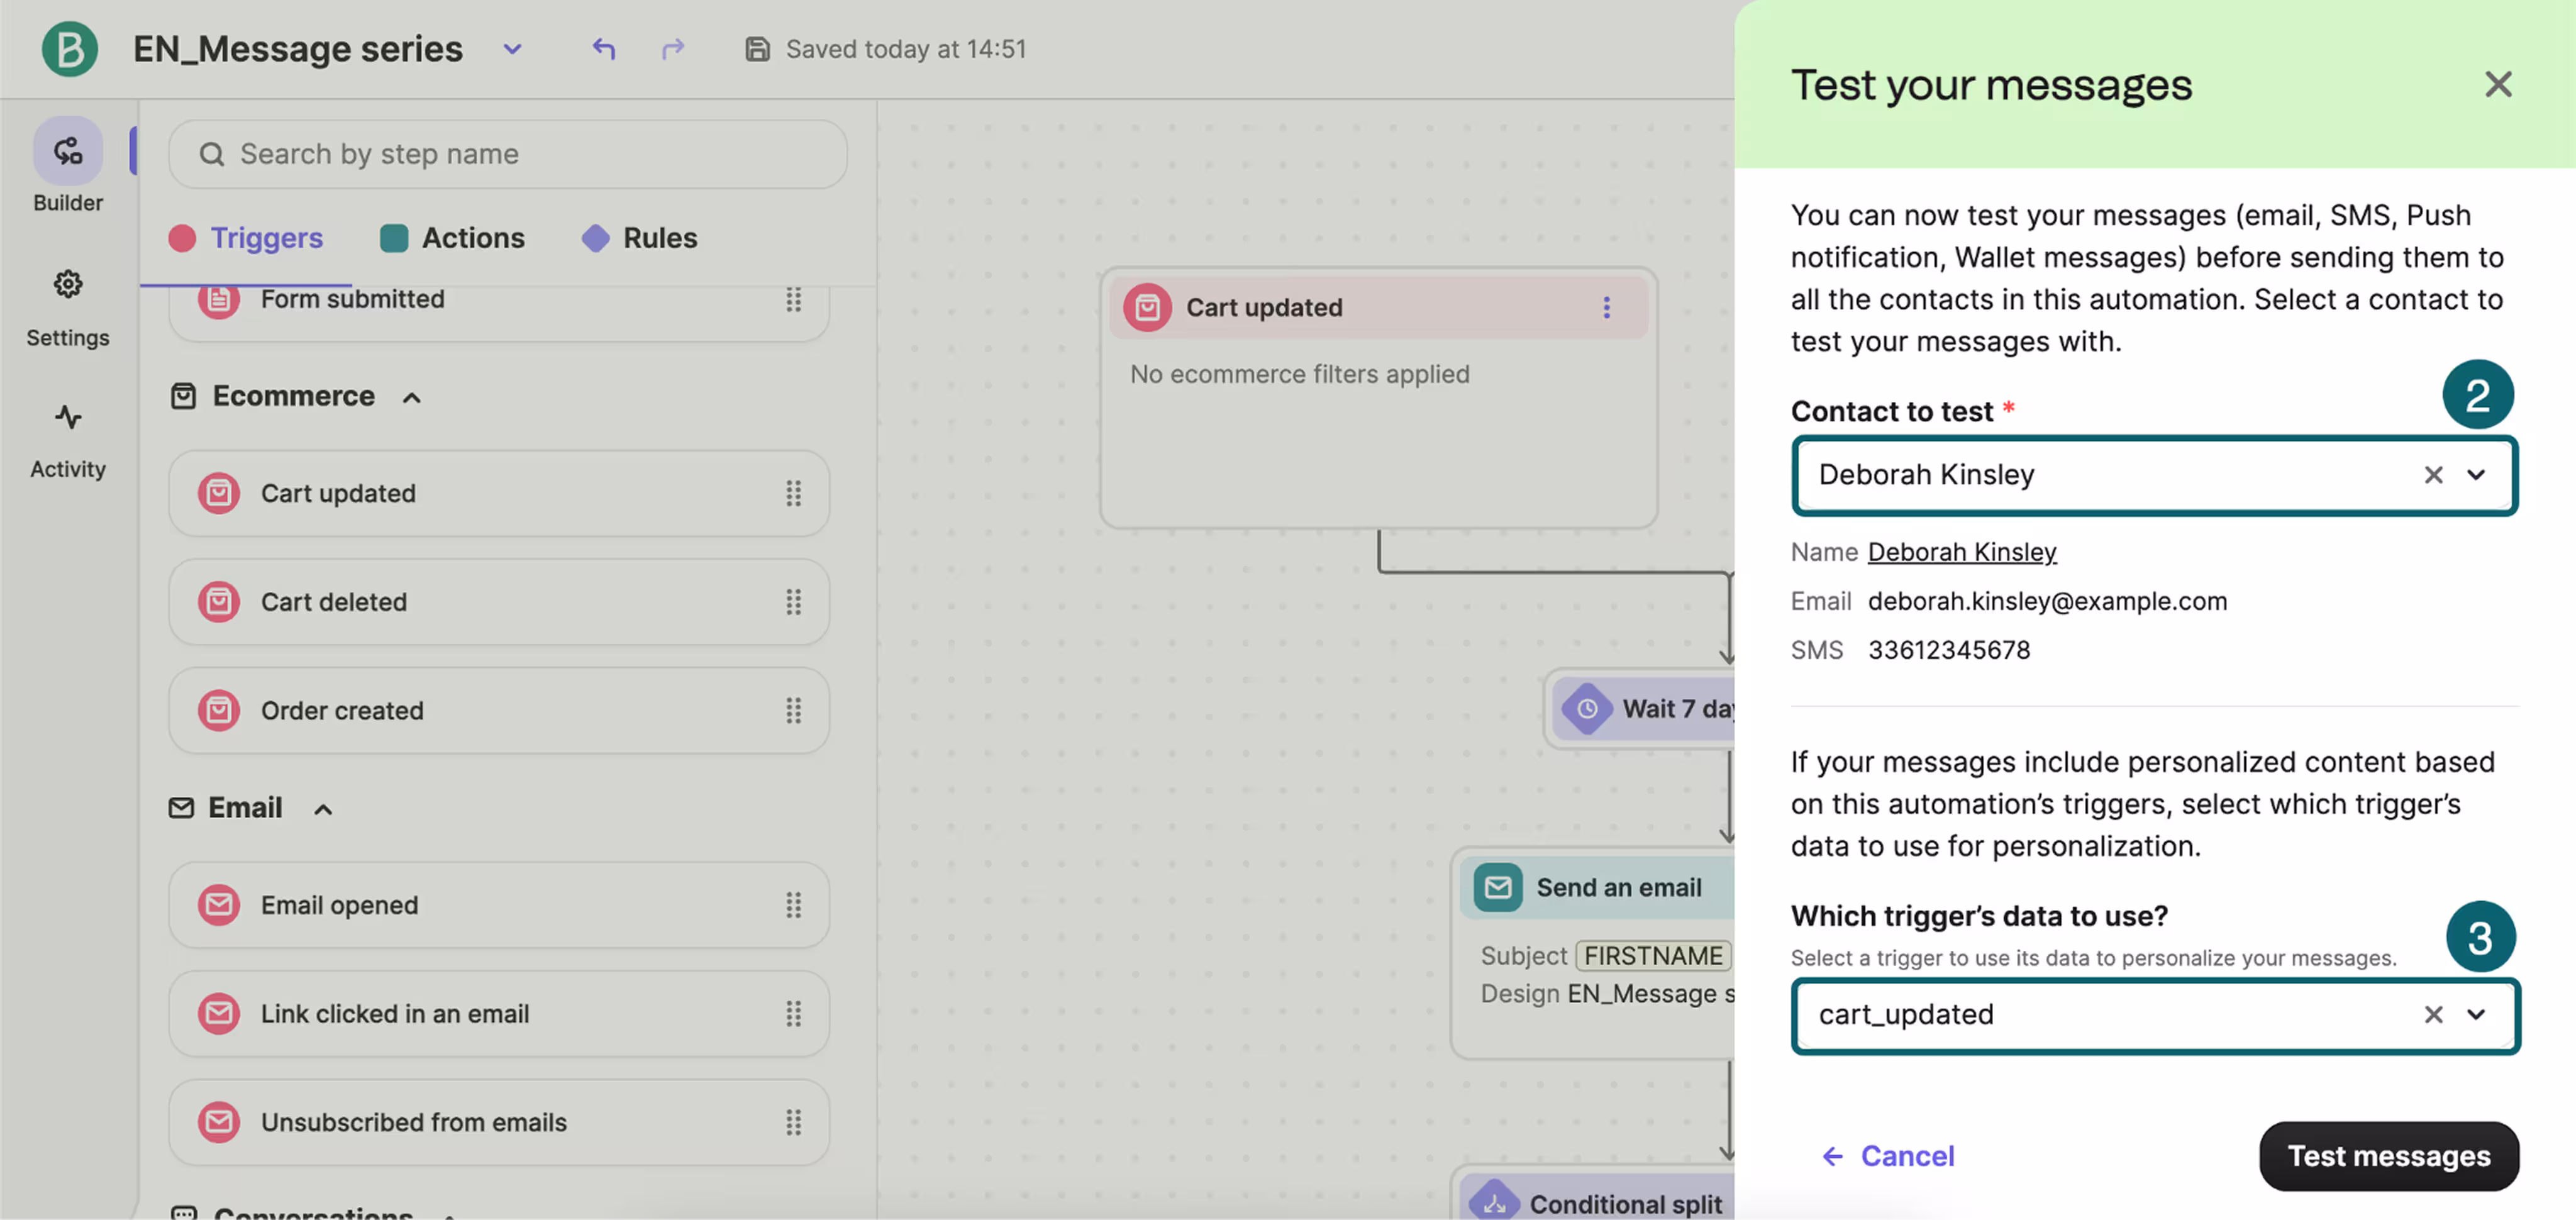Click the Cart updated node bag icon
This screenshot has height=1220, width=2576.
click(x=1147, y=307)
